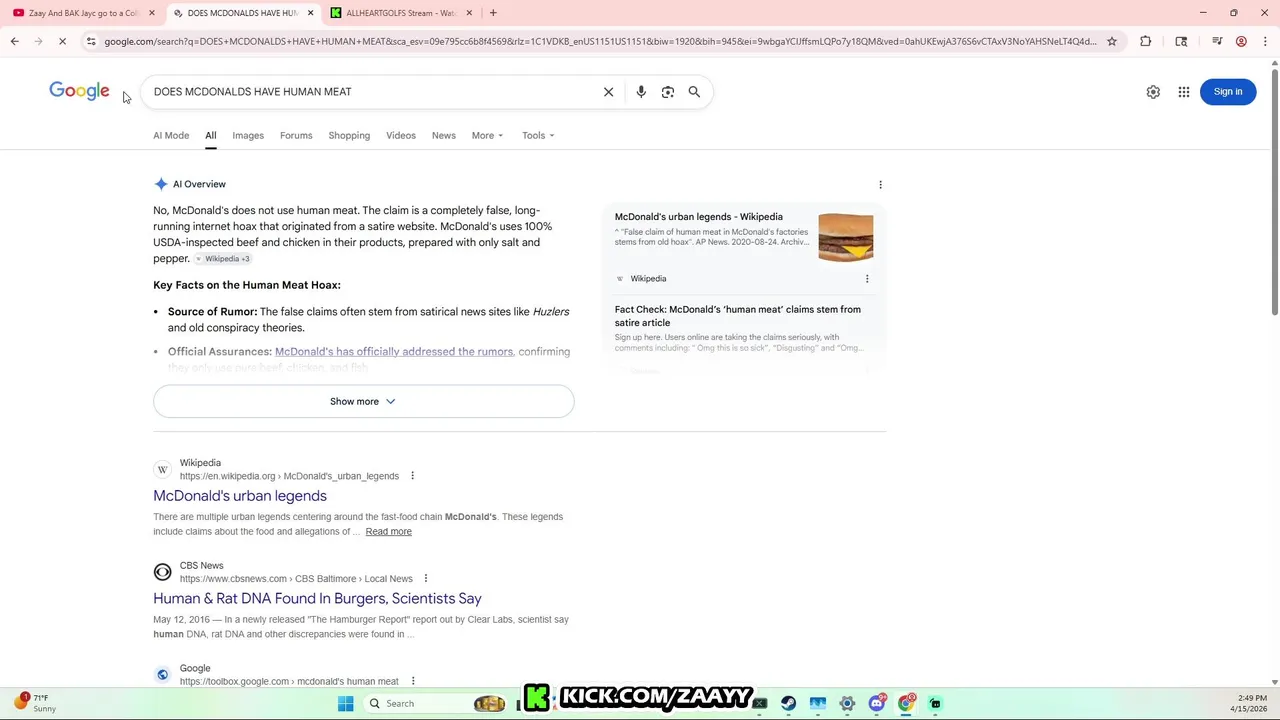The image size is (1280, 720).
Task: Select the AI Mode tab
Action: point(171,136)
